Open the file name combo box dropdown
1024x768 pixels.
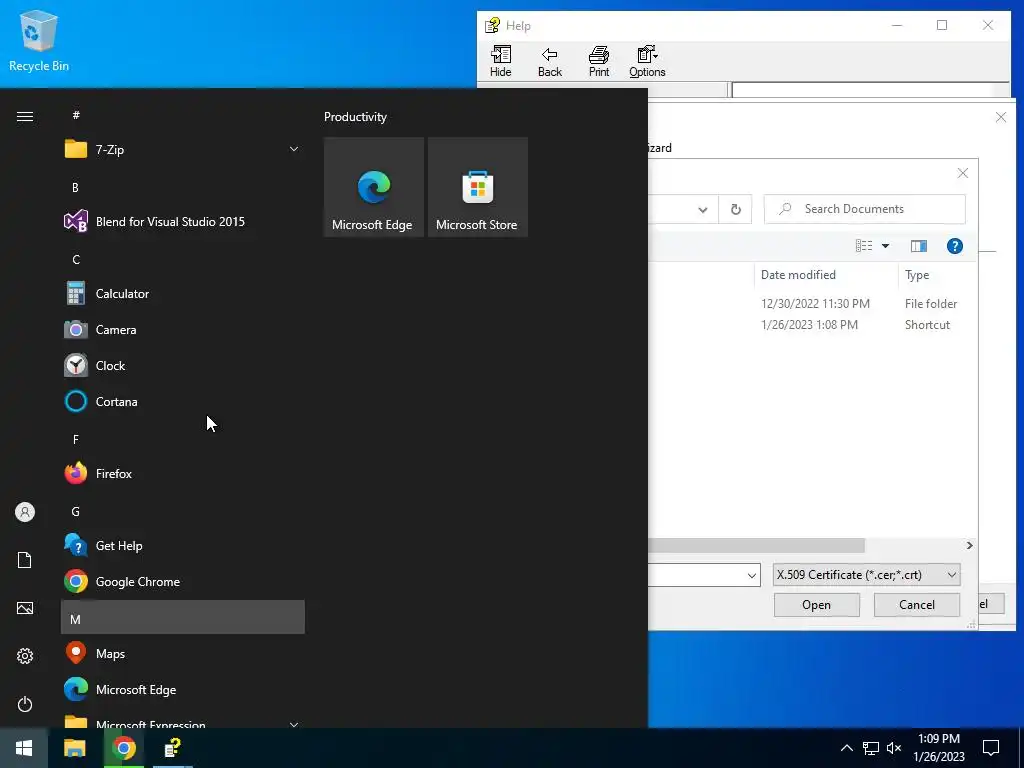[x=752, y=575]
